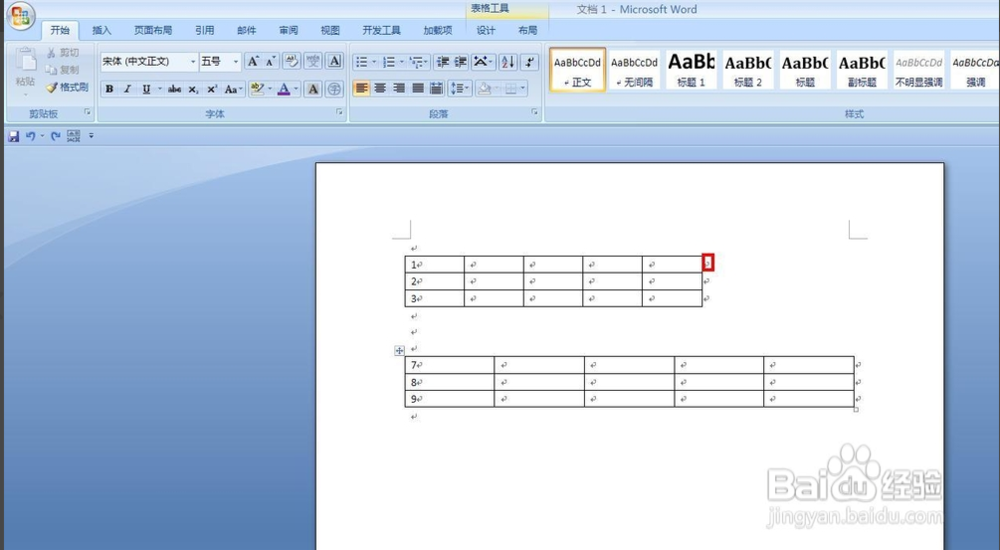Open the Asian layout (text direction) dropdown
This screenshot has height=550, width=1000.
click(x=483, y=62)
